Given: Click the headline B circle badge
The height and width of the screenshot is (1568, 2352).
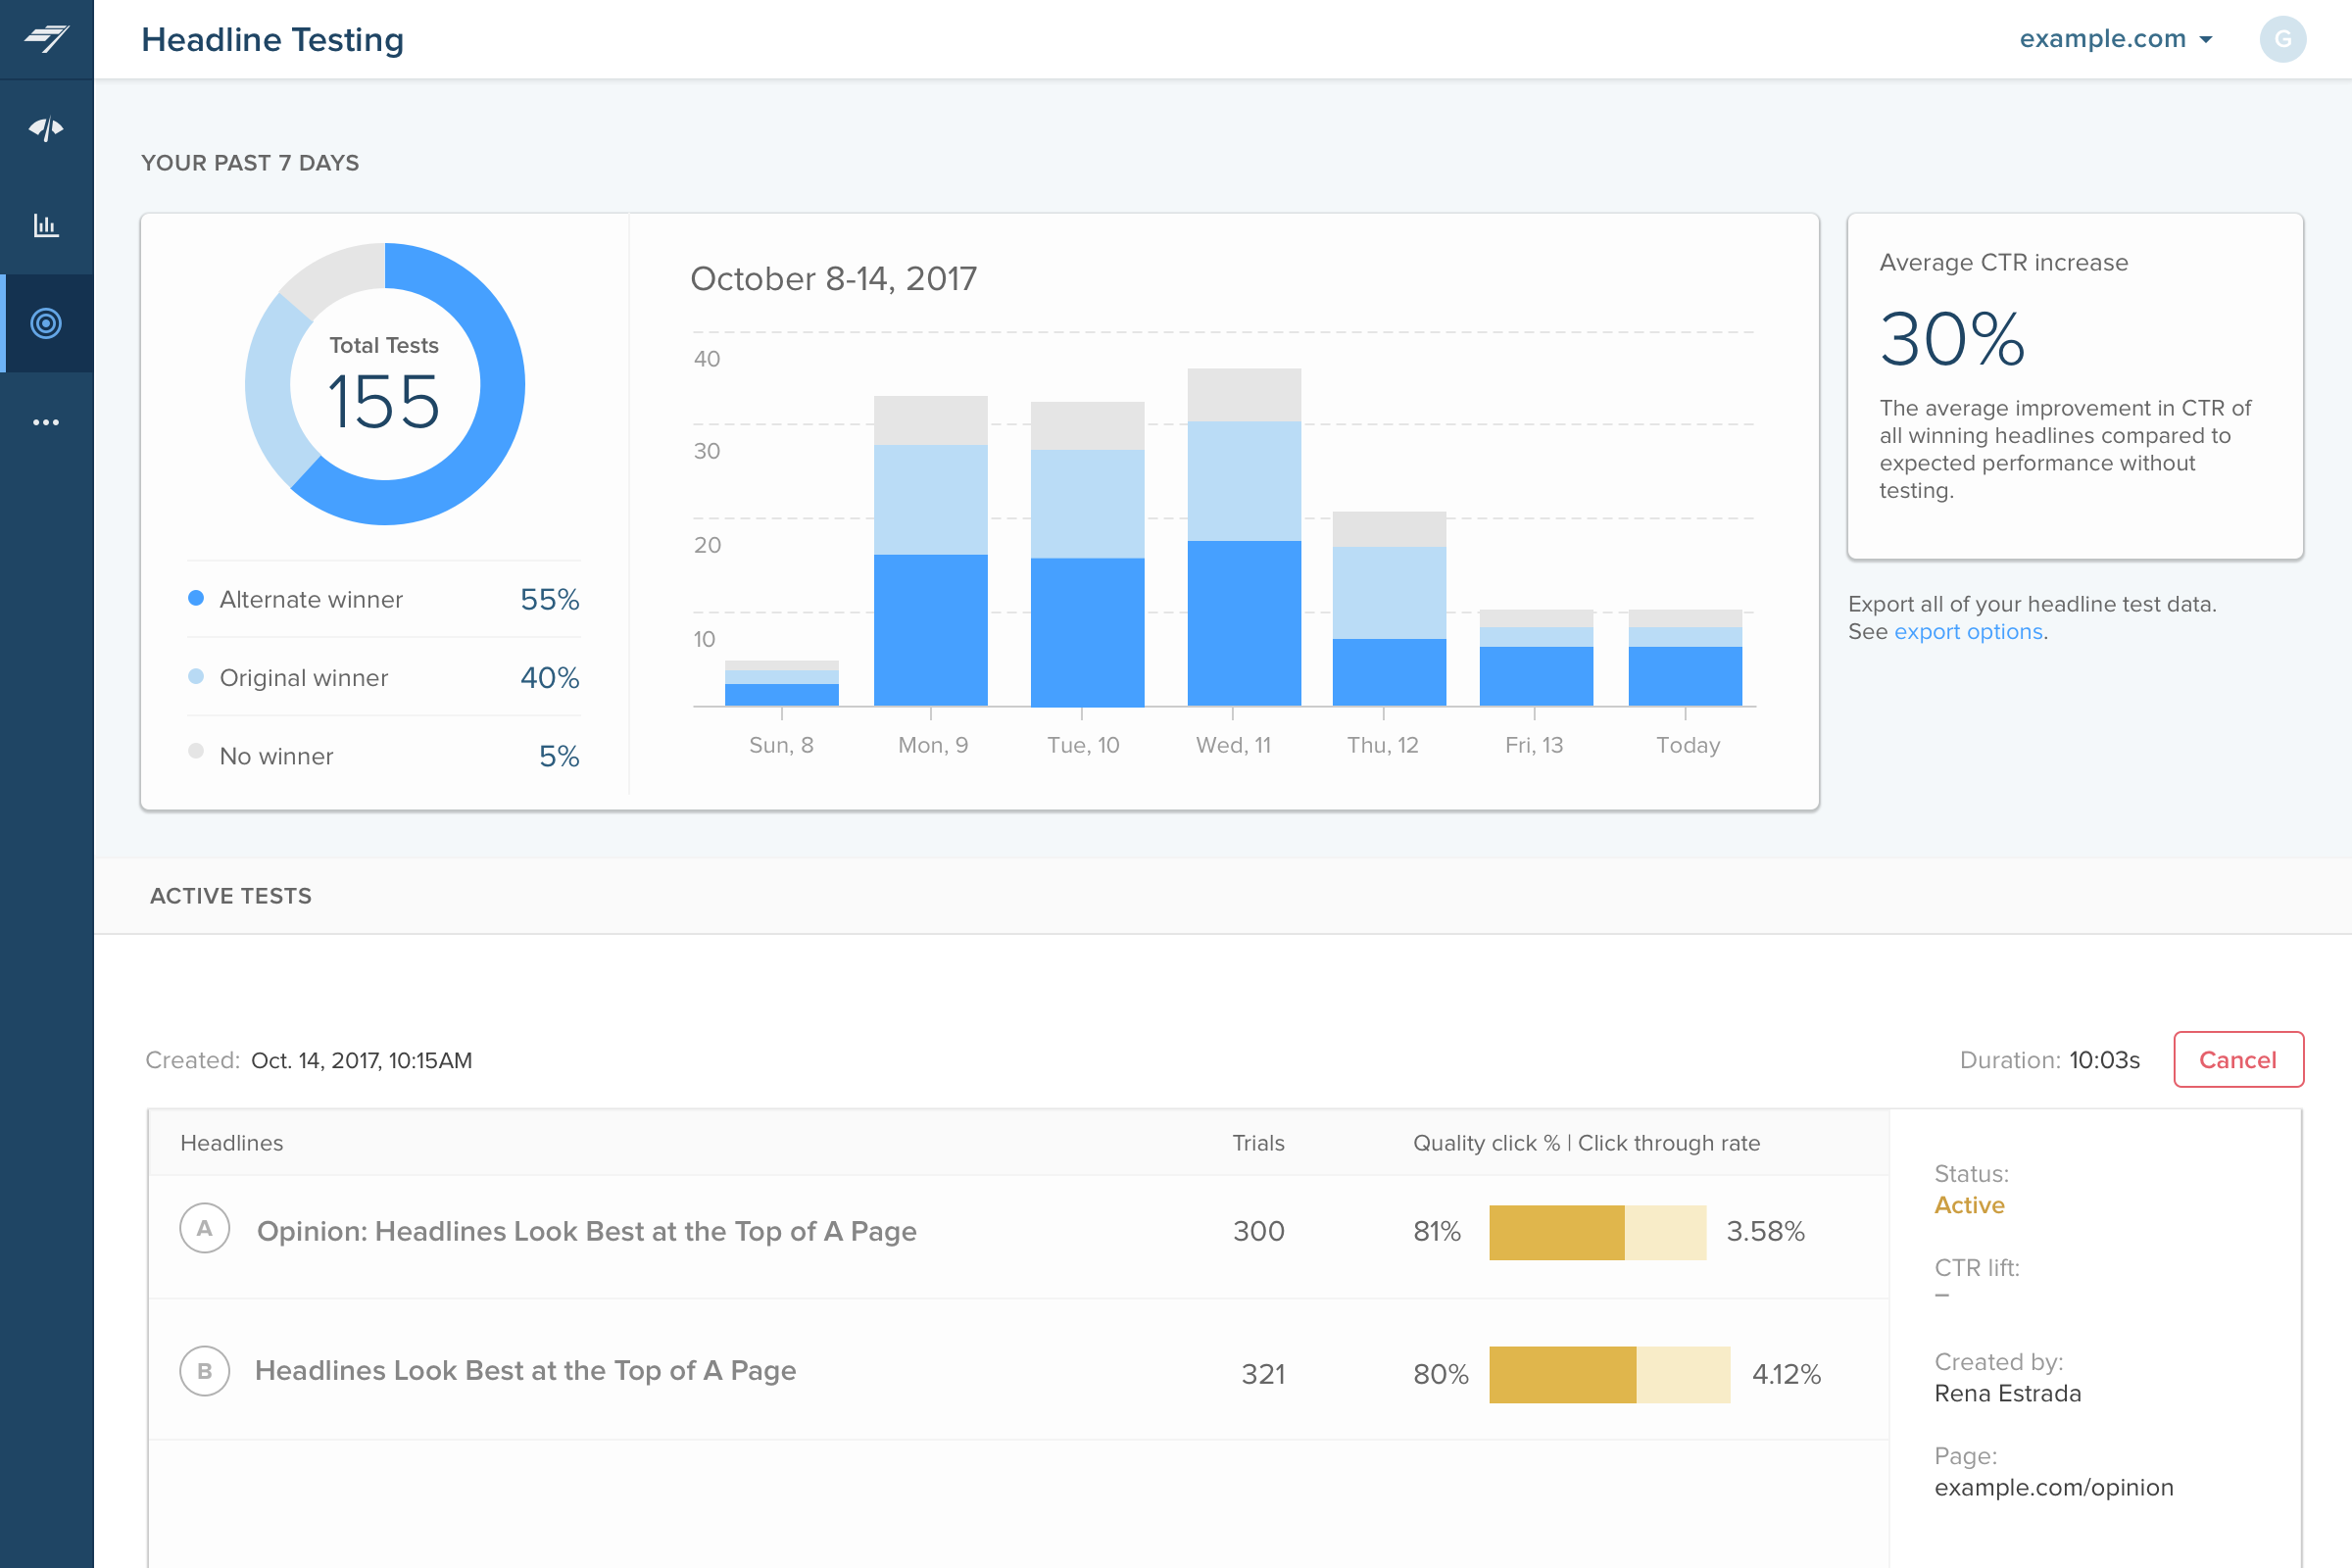Looking at the screenshot, I should pos(205,1371).
